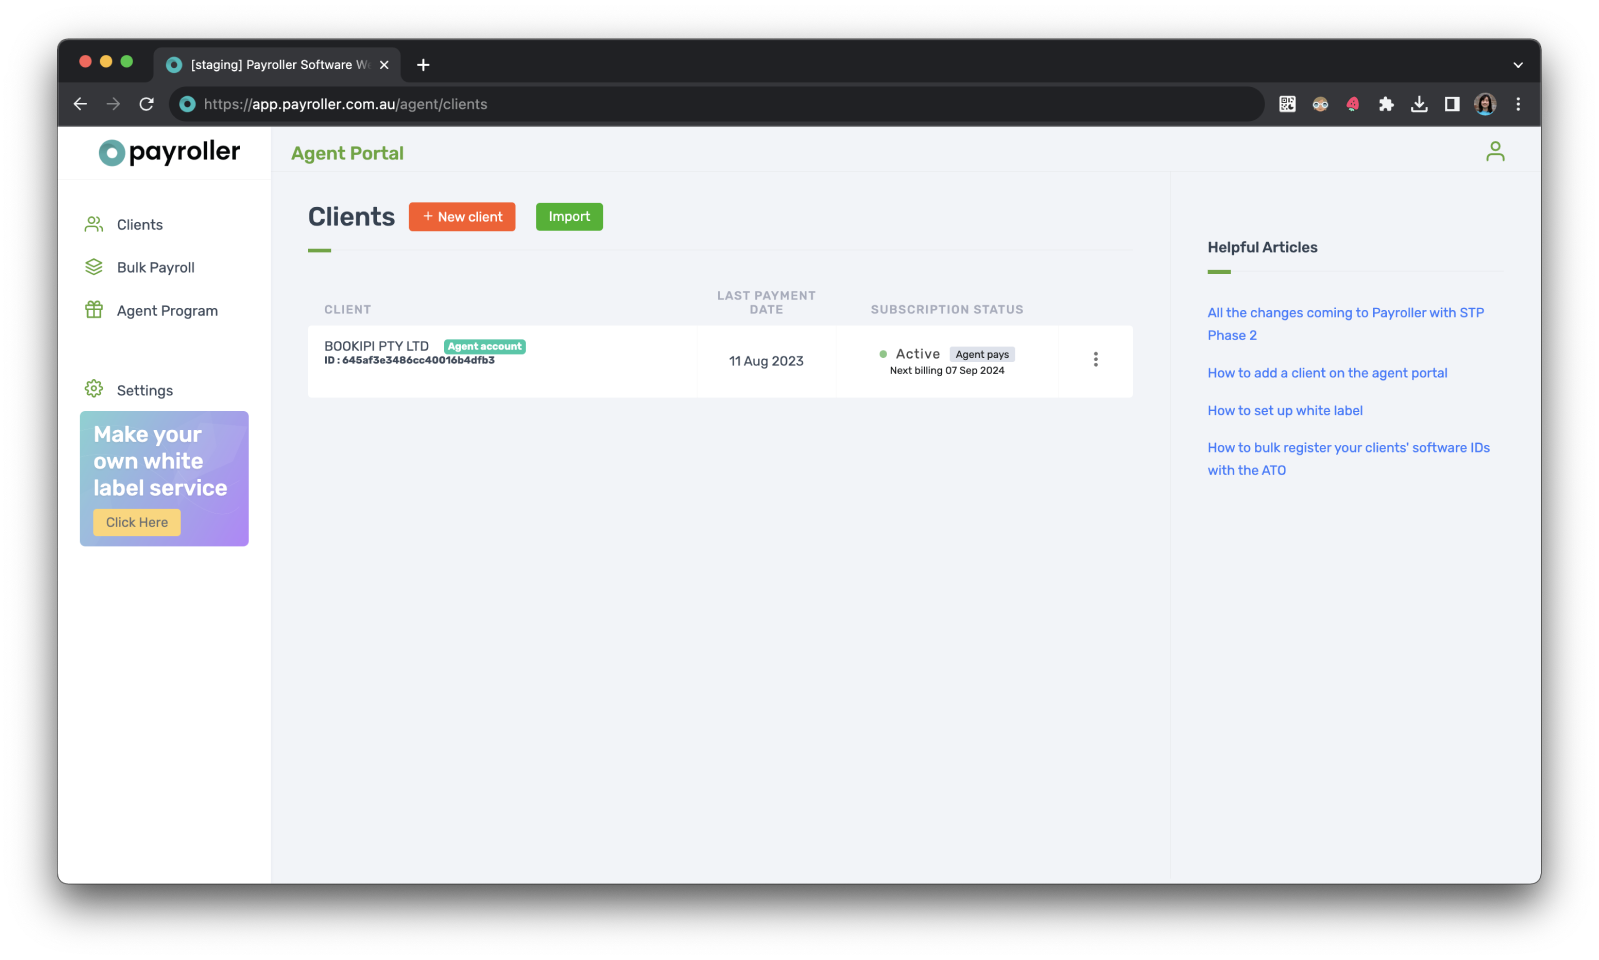
Task: Open the user profile icon
Action: pyautogui.click(x=1494, y=152)
